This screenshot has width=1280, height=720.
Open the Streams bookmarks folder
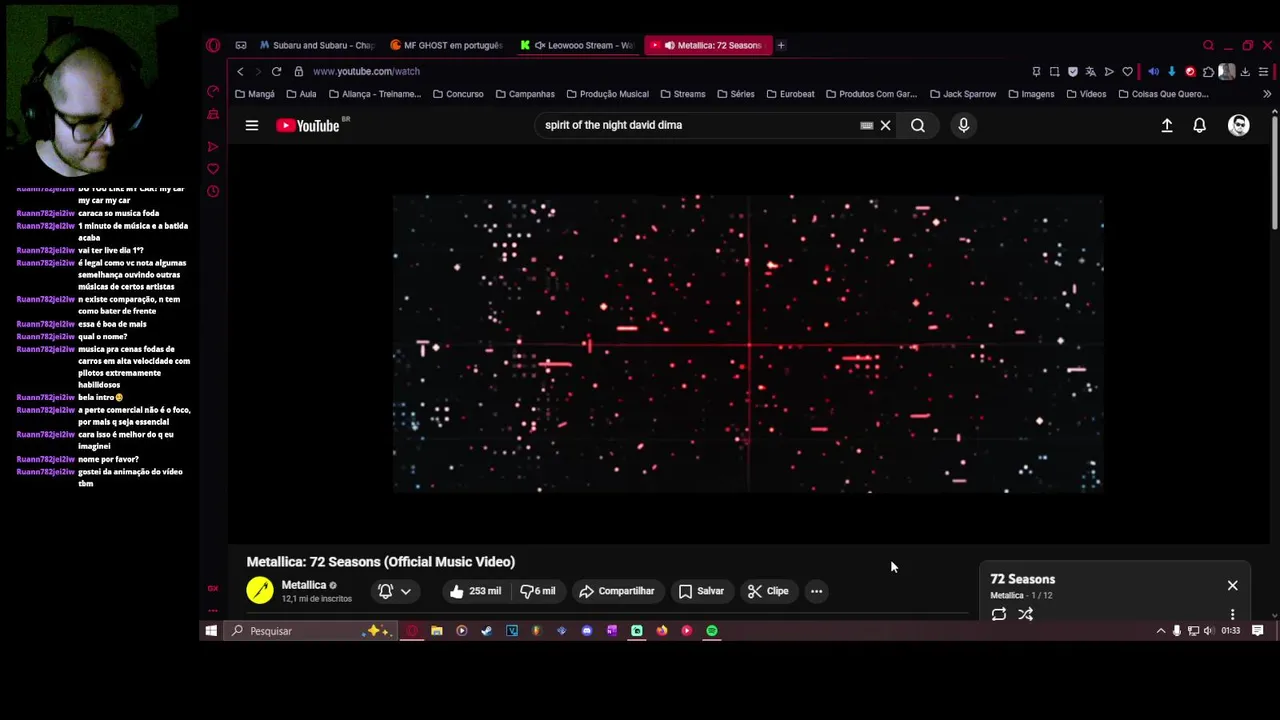tap(683, 94)
